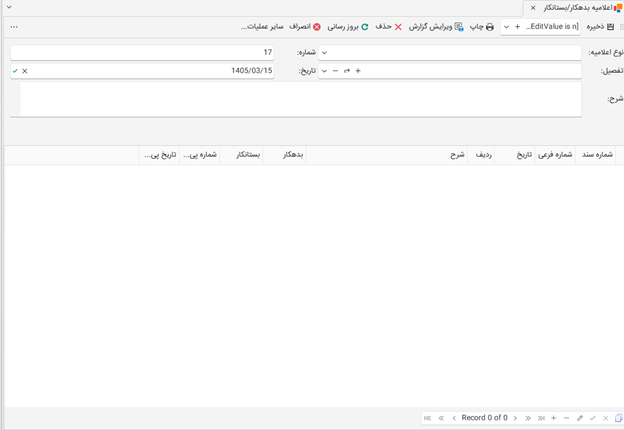The height and width of the screenshot is (430, 624).
Task: Go to the next page of records
Action: pos(528,418)
